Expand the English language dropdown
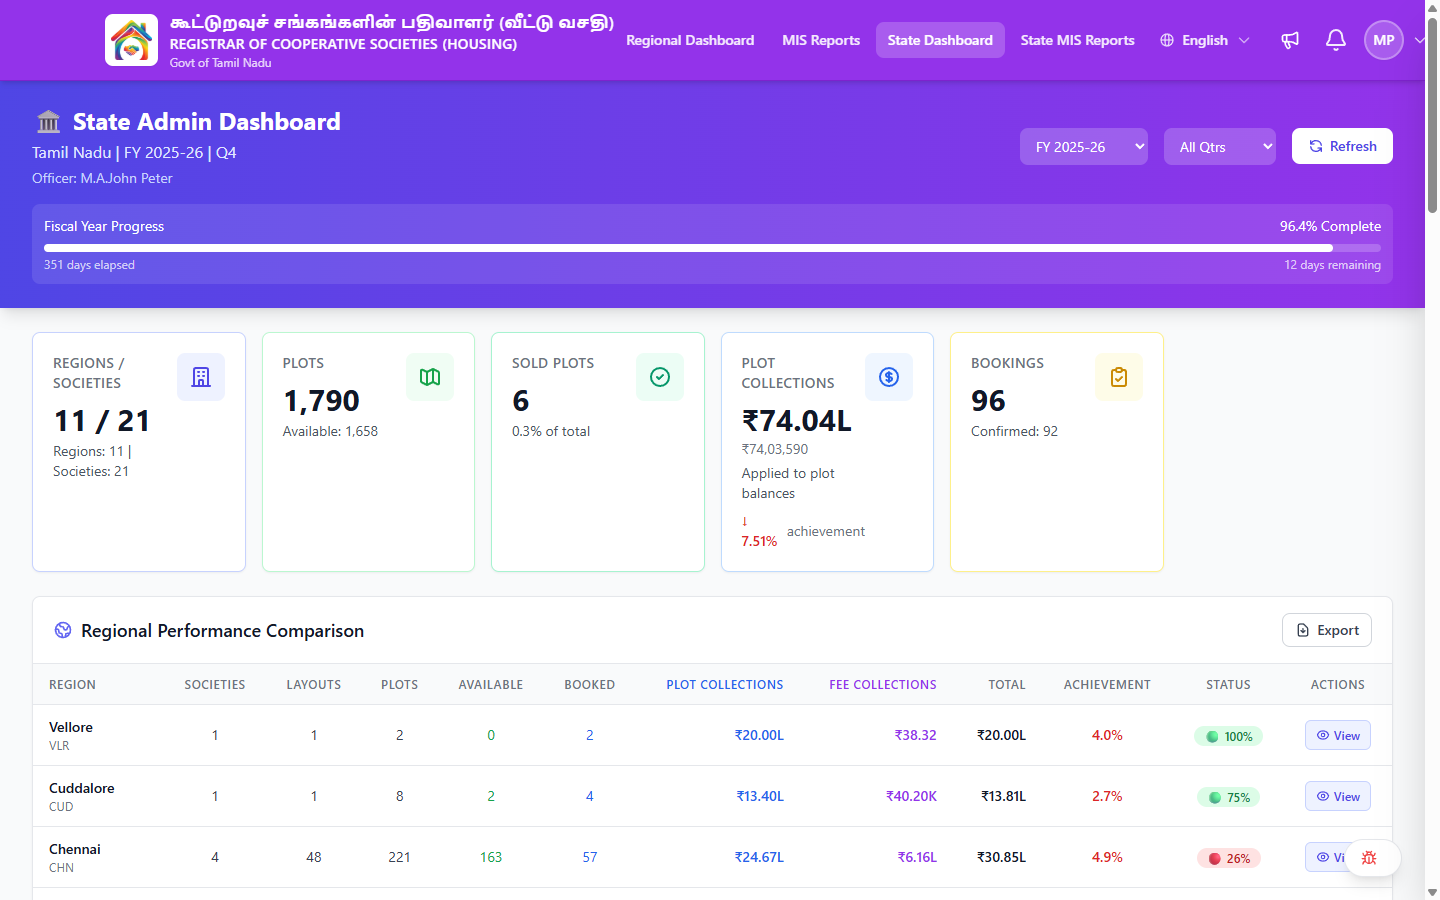This screenshot has height=900, width=1440. tap(1205, 40)
